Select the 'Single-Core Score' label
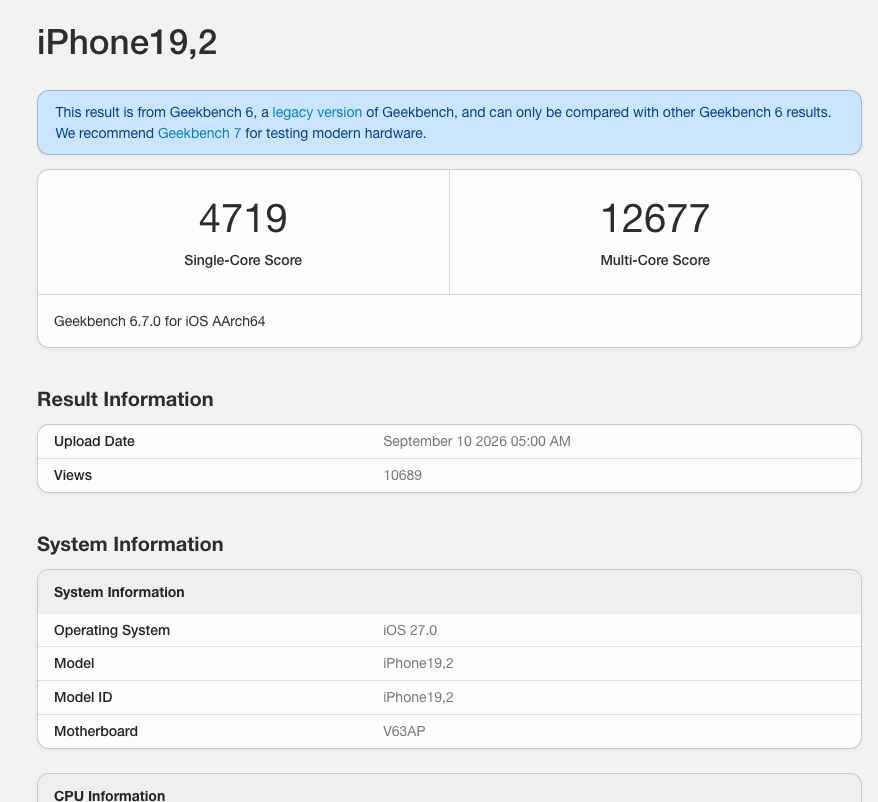878x802 pixels. point(243,260)
